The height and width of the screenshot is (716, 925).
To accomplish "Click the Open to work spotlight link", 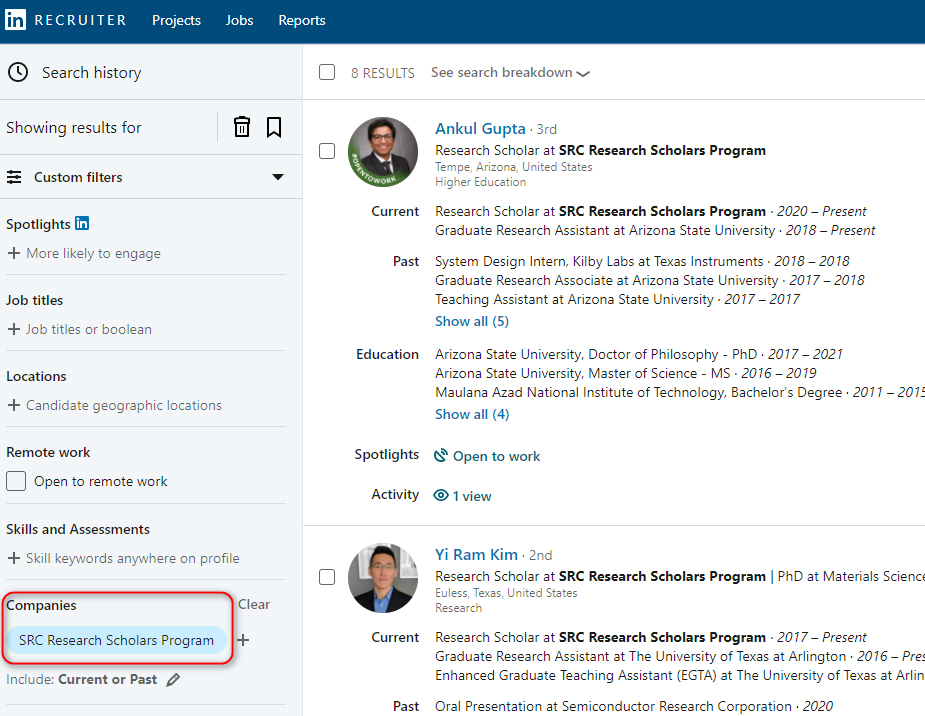I will 496,456.
